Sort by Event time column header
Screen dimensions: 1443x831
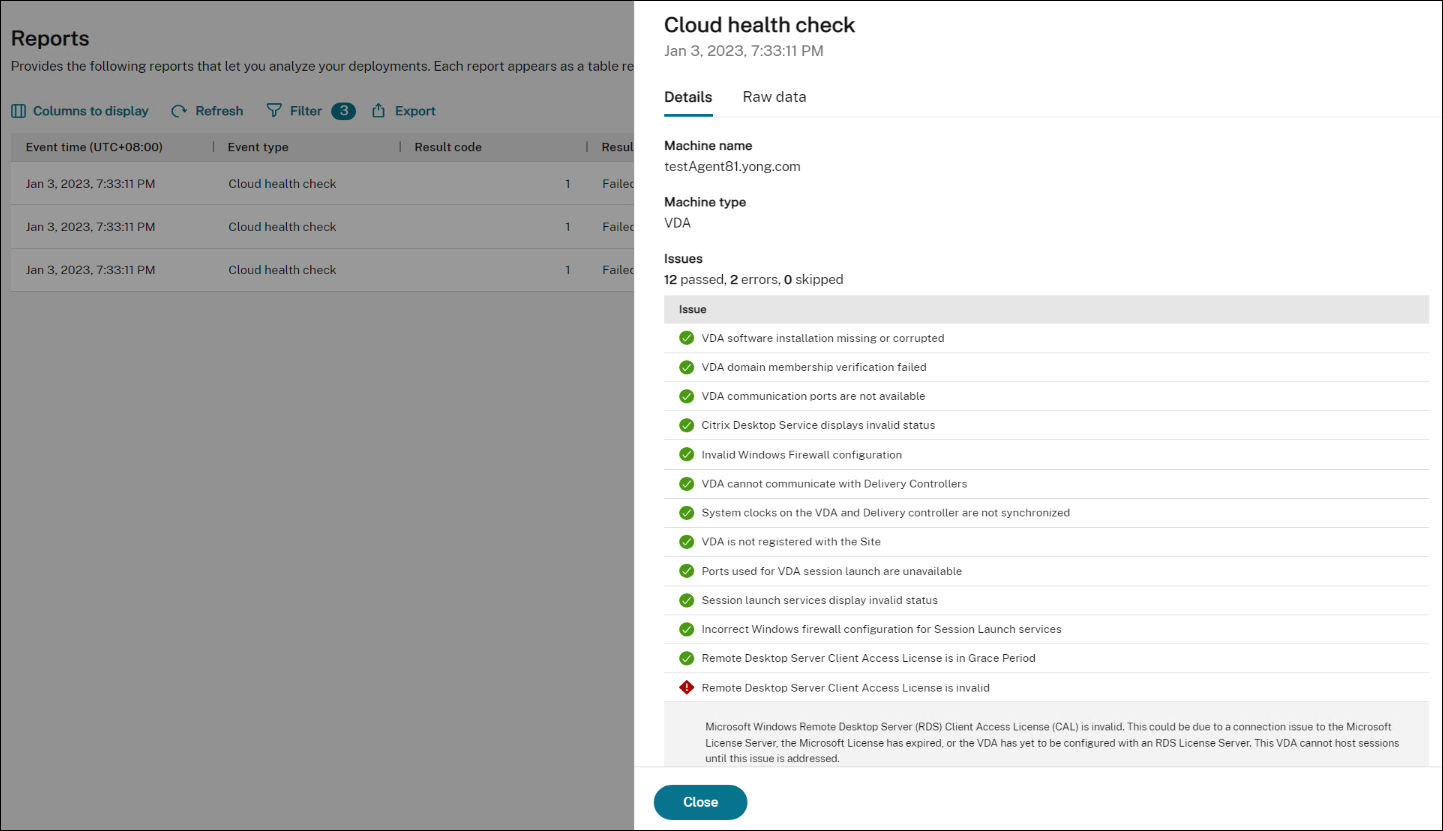(94, 147)
